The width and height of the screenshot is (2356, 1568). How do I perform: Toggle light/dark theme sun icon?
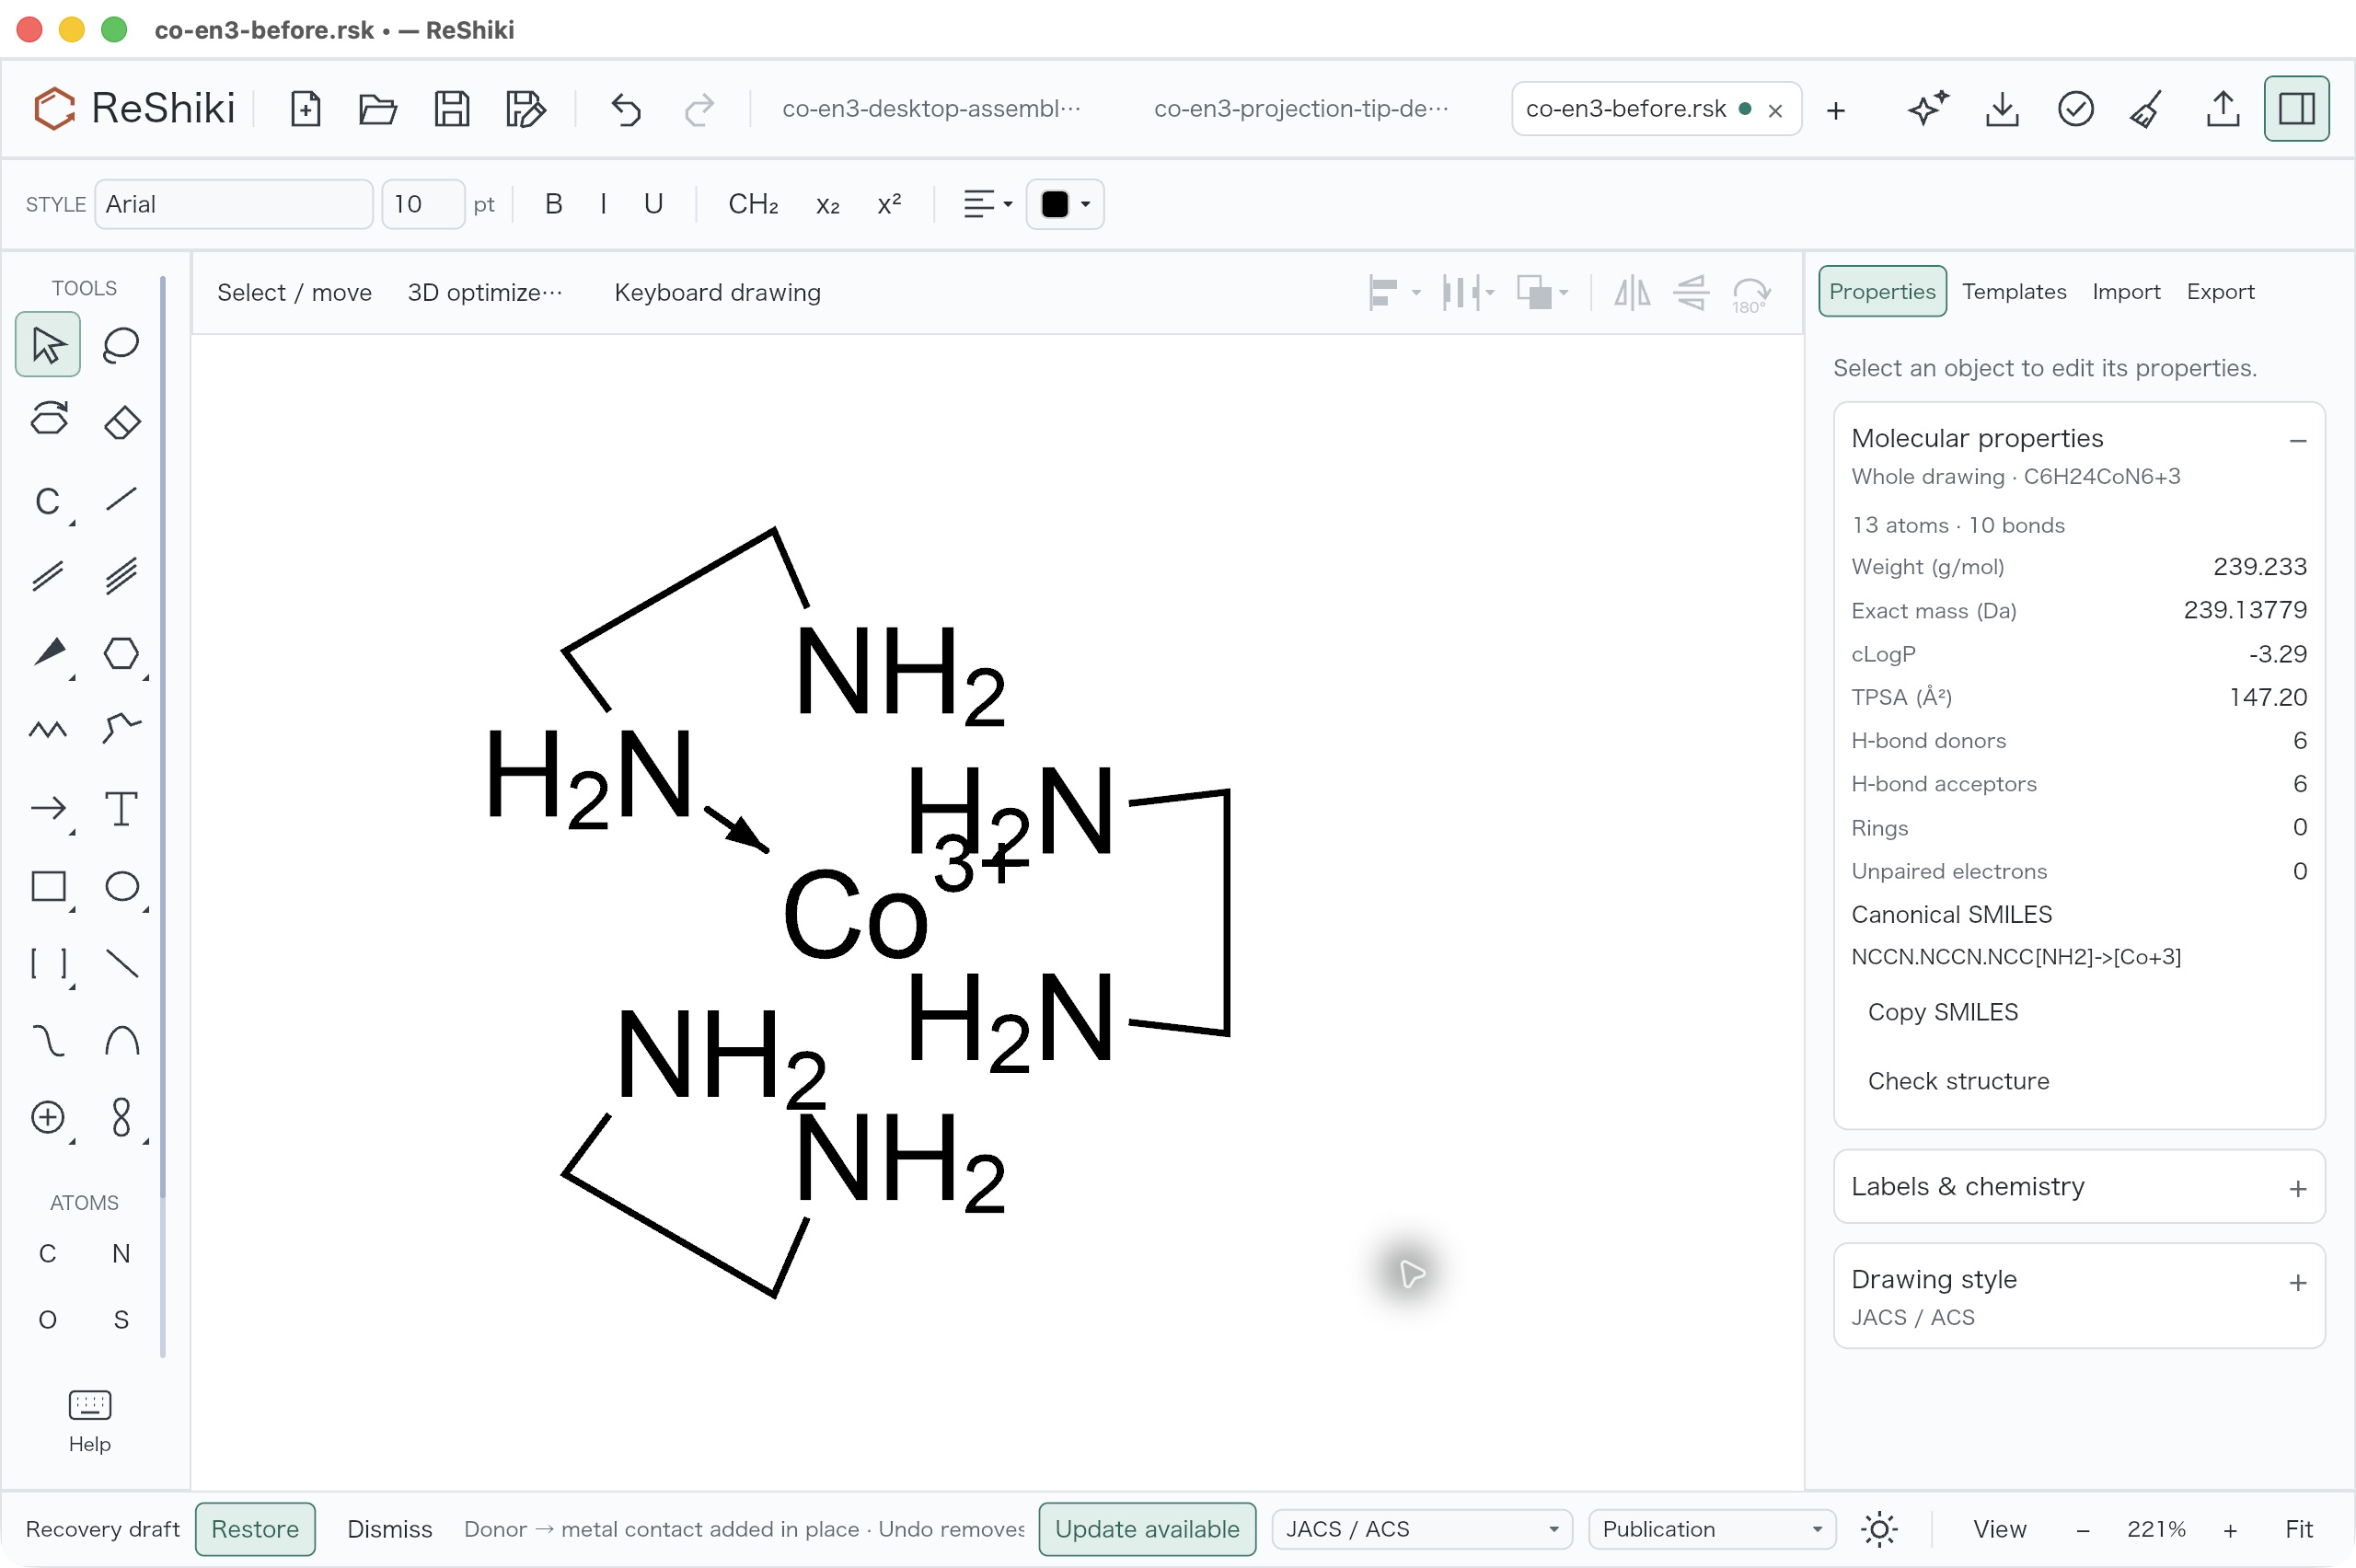coord(1879,1529)
